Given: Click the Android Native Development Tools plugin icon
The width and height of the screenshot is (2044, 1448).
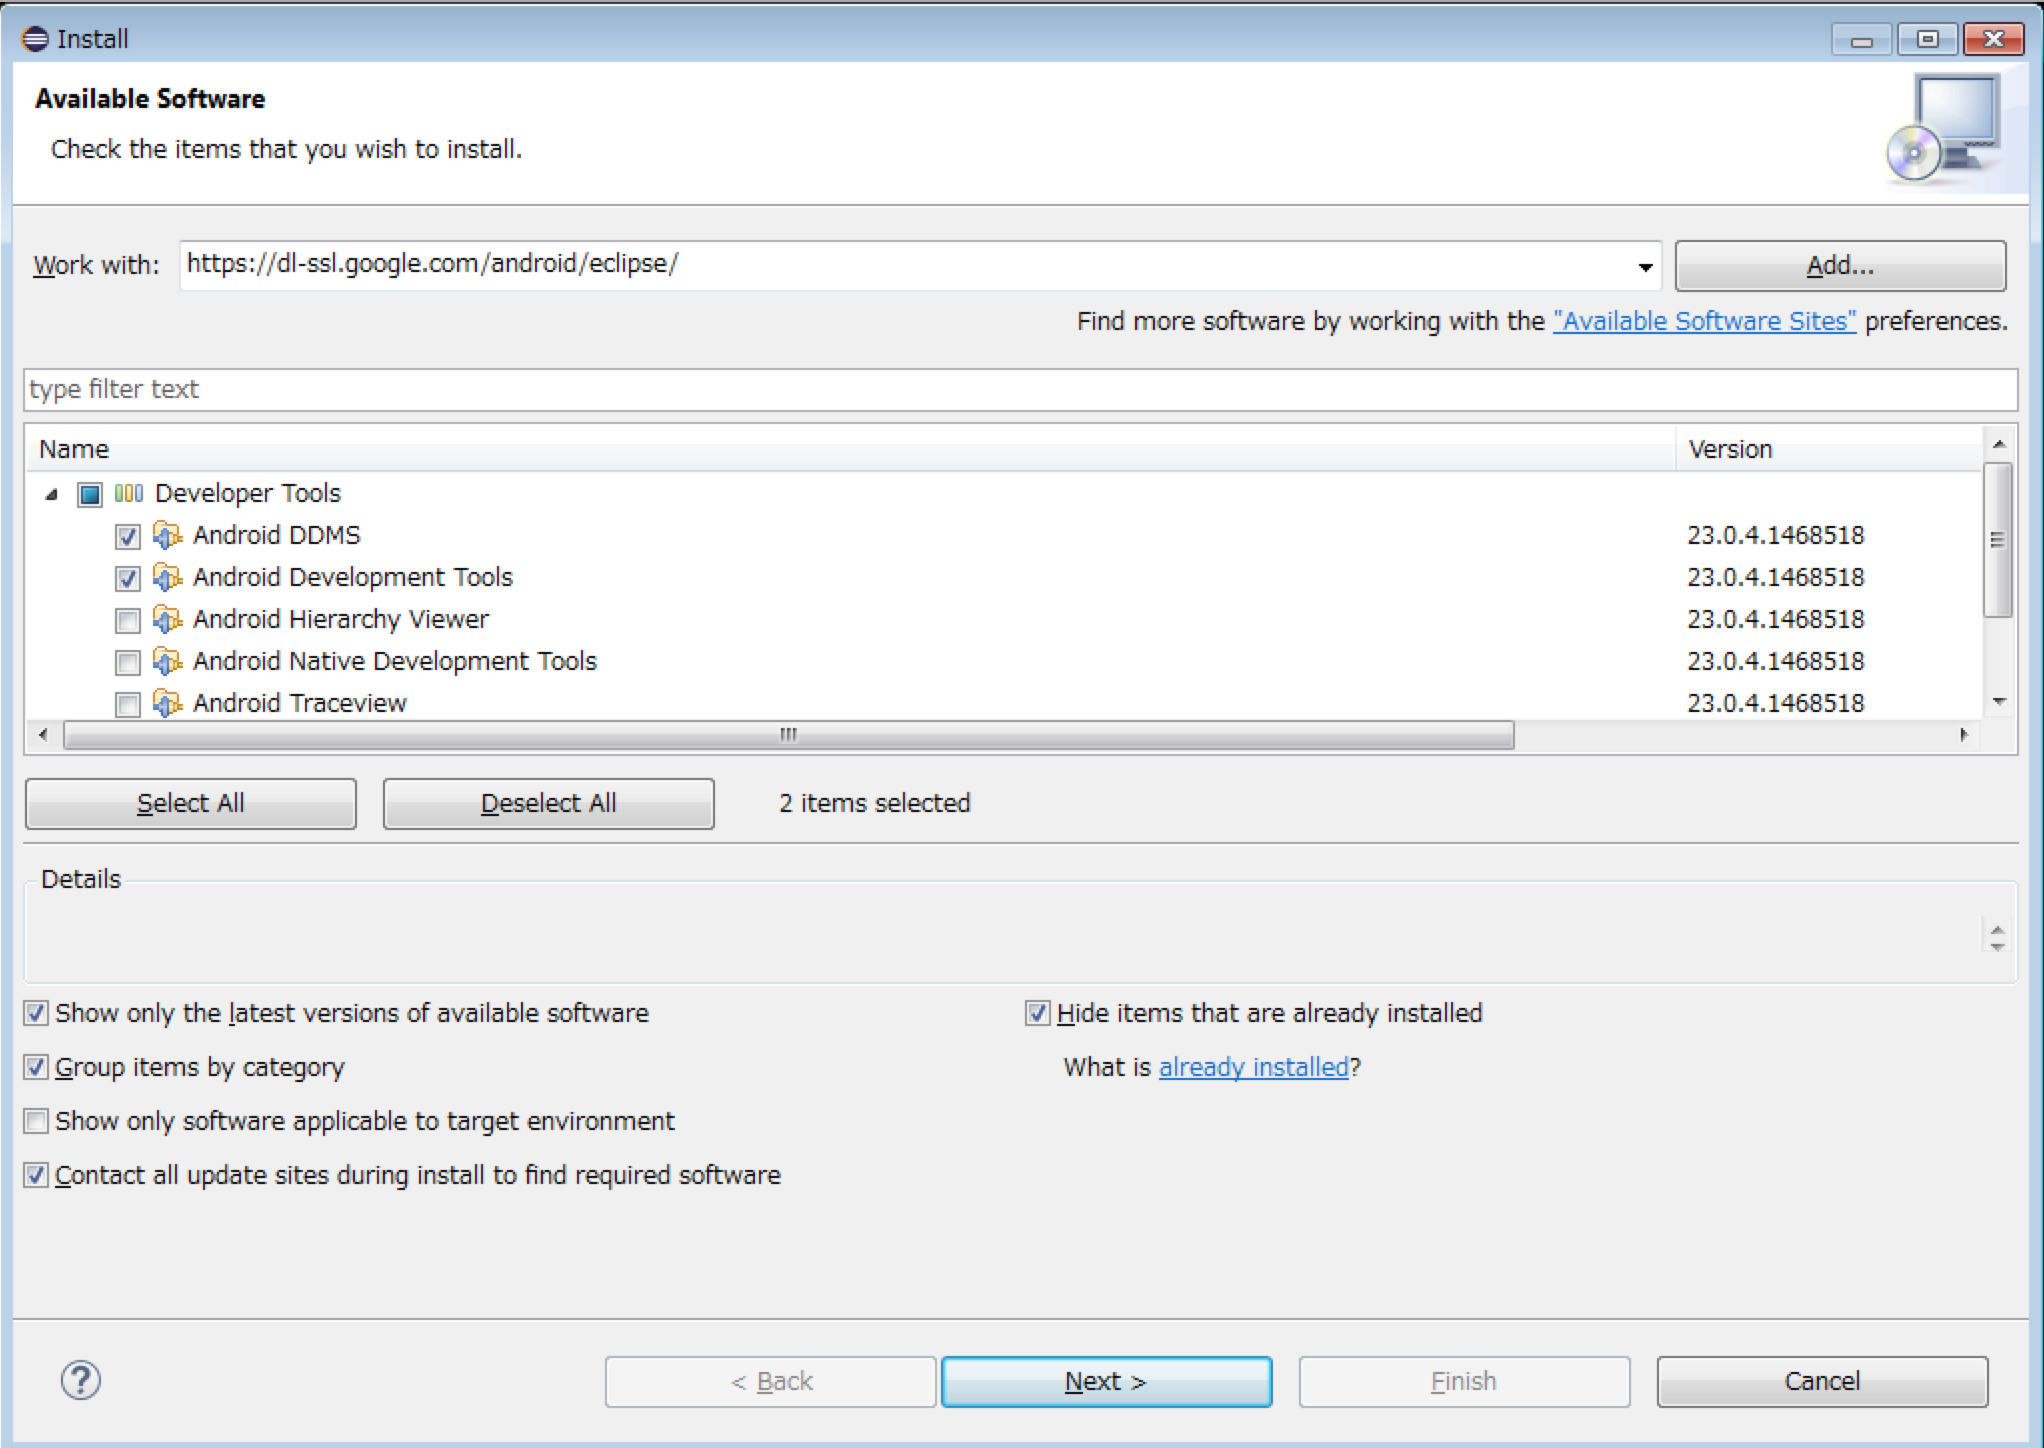Looking at the screenshot, I should (x=167, y=661).
